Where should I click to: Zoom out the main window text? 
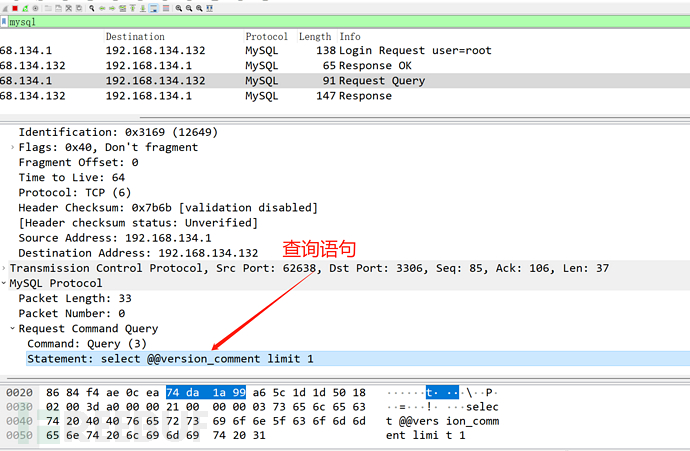[189, 8]
